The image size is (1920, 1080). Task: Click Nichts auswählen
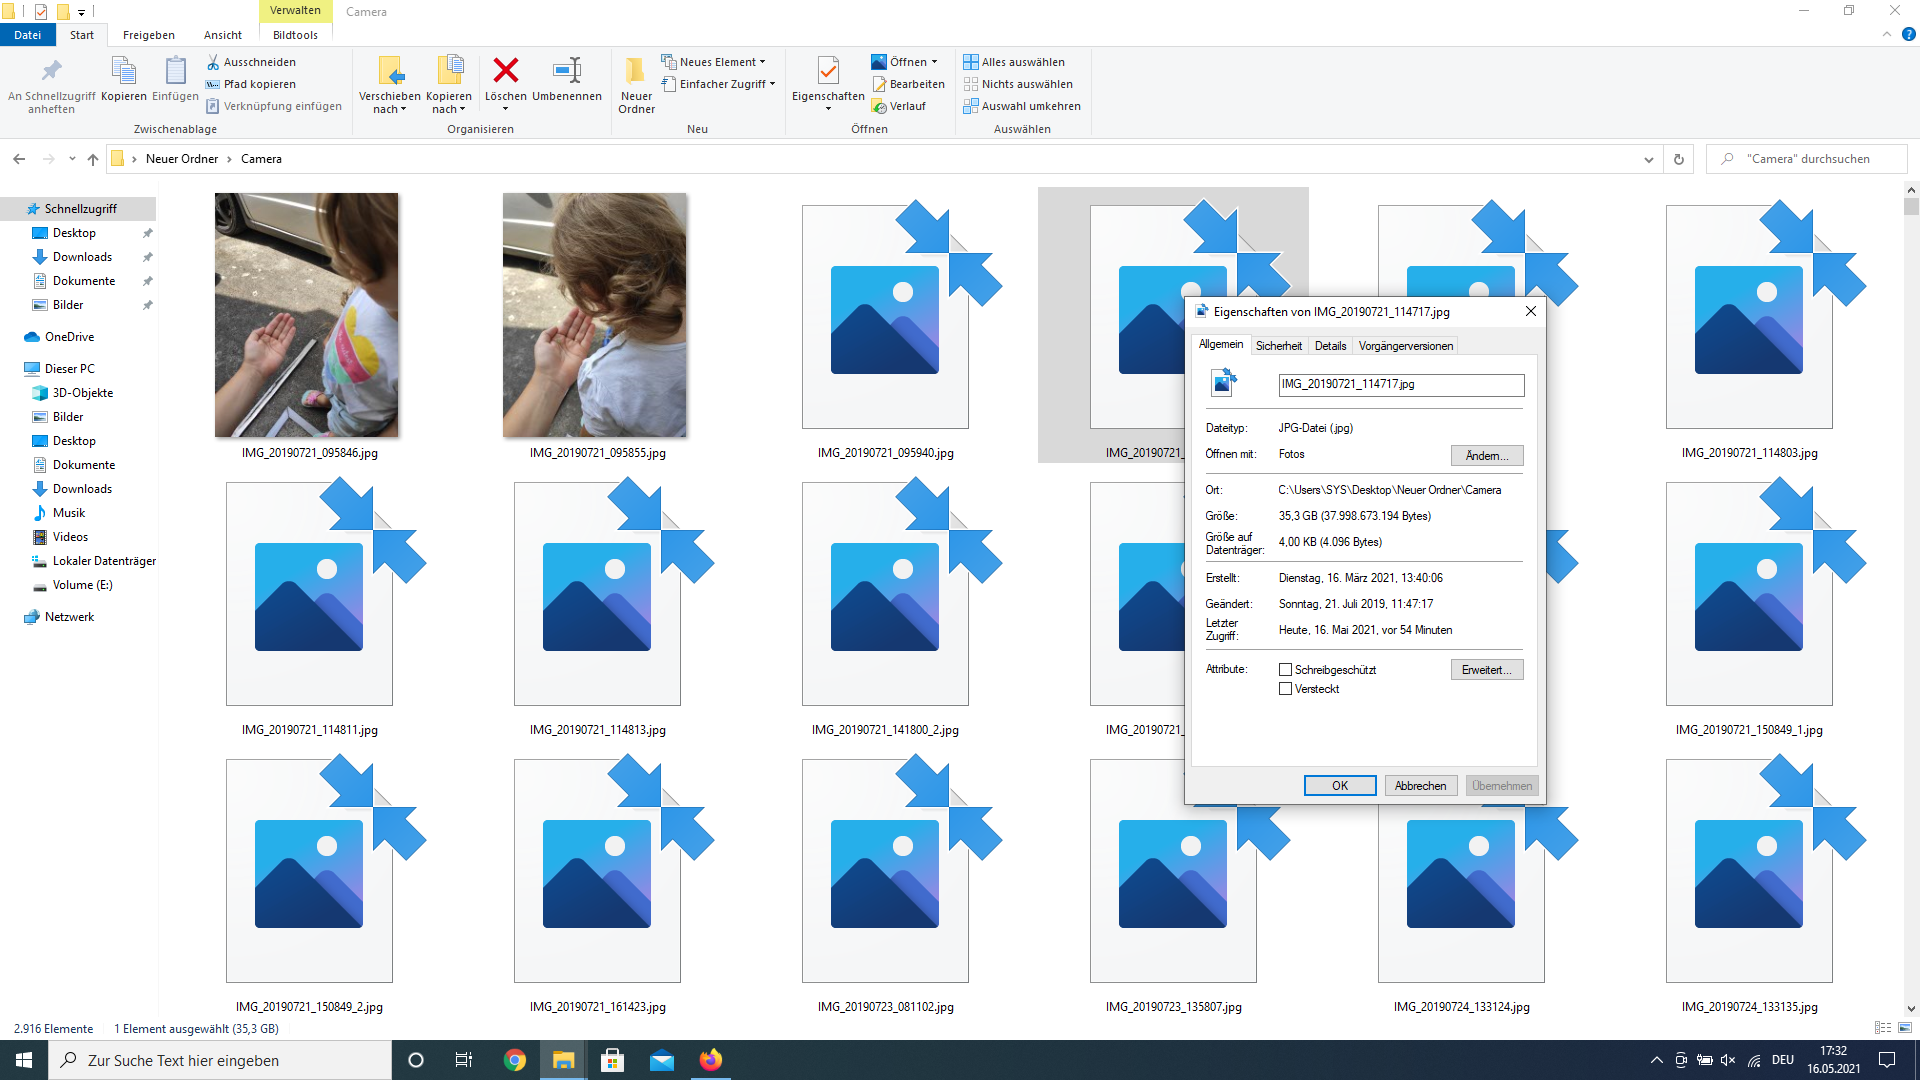click(x=1018, y=84)
